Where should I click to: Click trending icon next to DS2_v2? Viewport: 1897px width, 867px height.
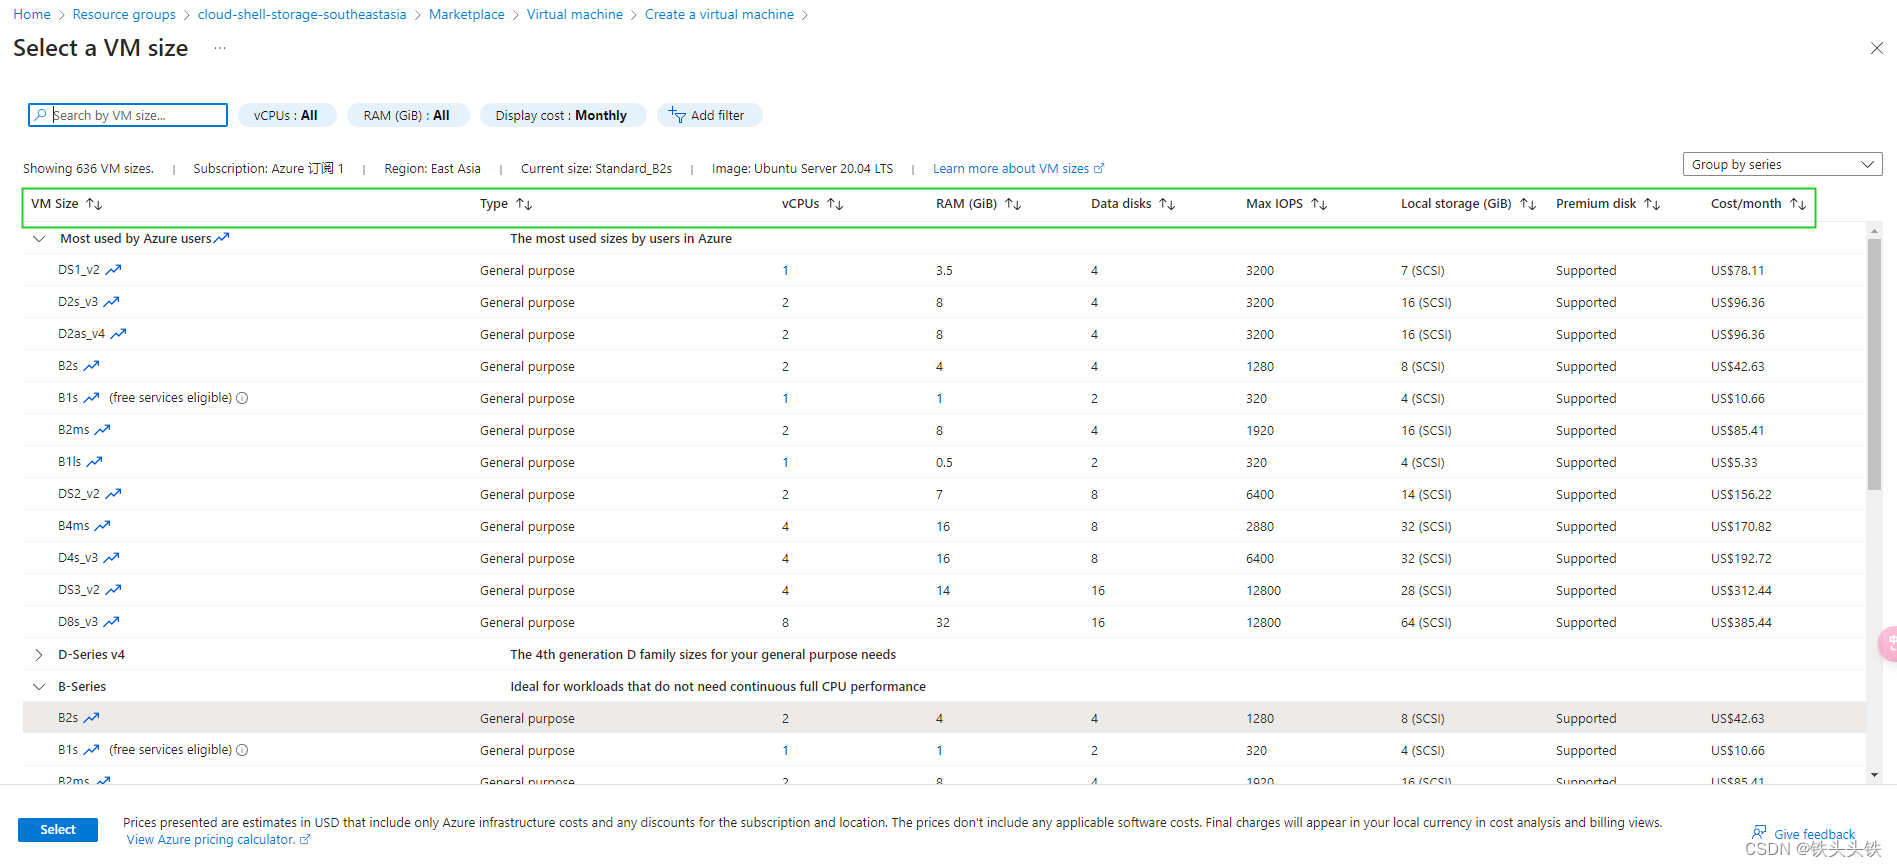point(114,494)
